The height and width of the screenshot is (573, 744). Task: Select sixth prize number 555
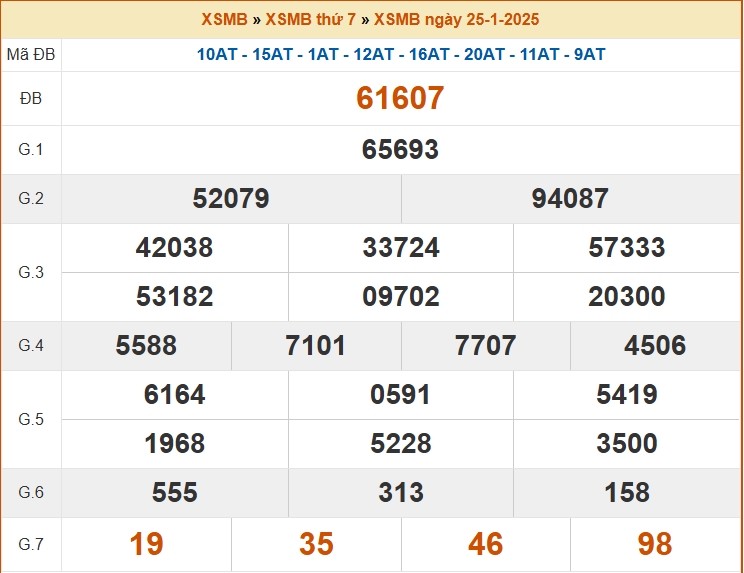[x=174, y=492]
